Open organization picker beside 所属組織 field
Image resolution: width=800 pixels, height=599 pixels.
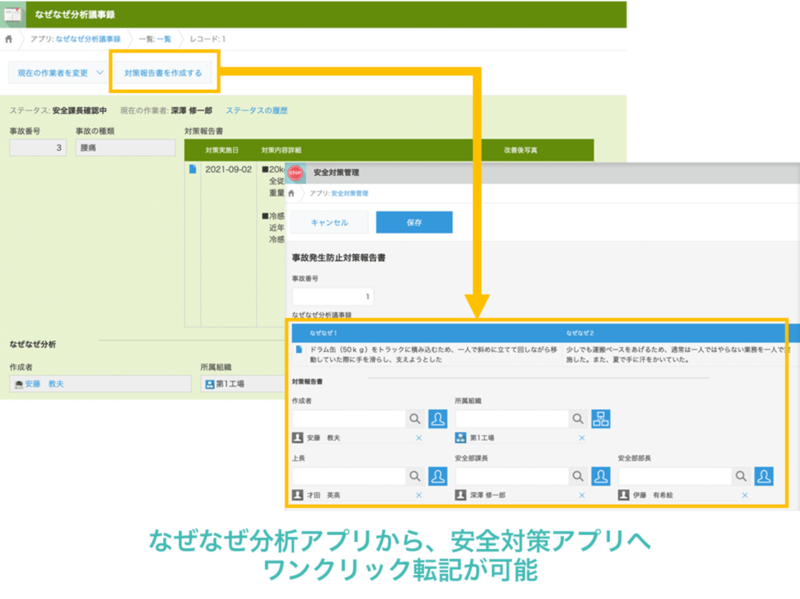point(601,419)
